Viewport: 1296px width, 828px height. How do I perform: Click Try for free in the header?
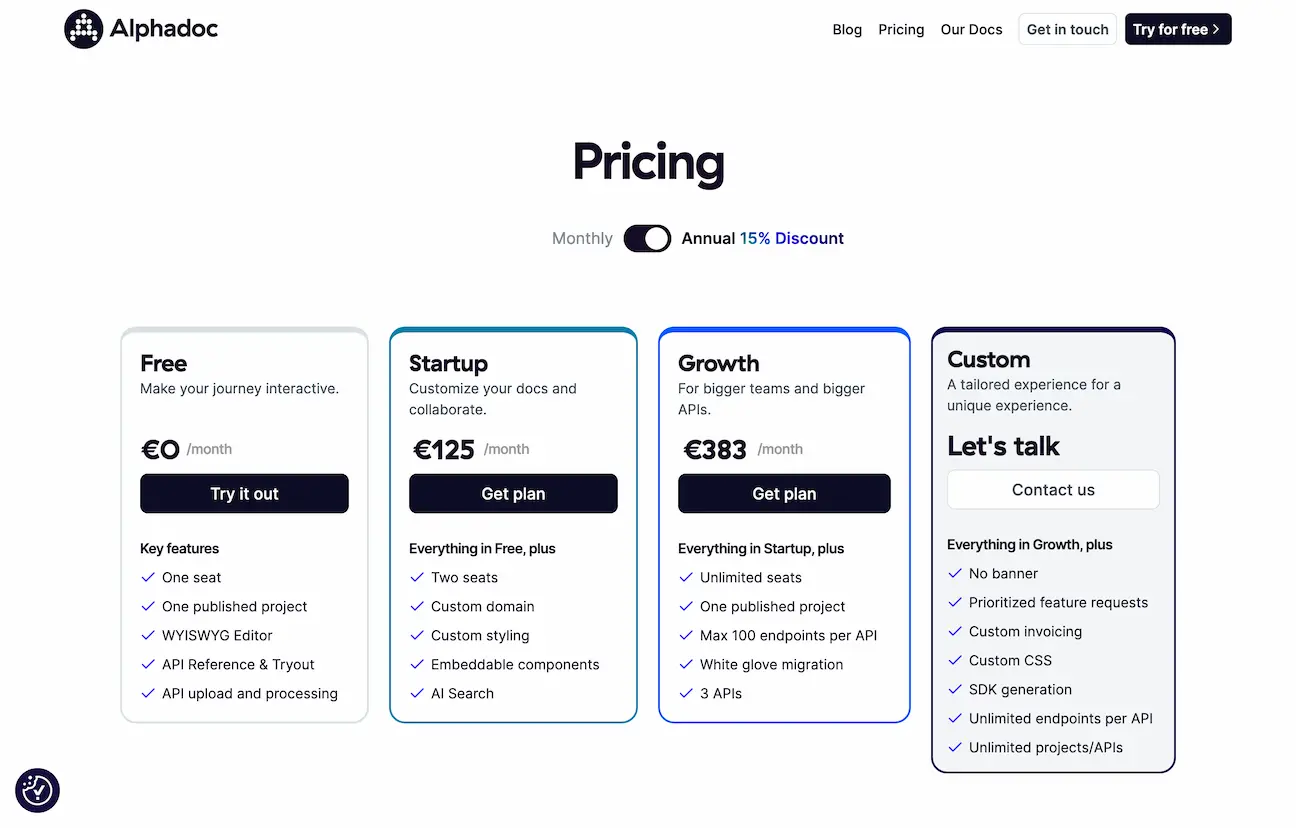1178,29
